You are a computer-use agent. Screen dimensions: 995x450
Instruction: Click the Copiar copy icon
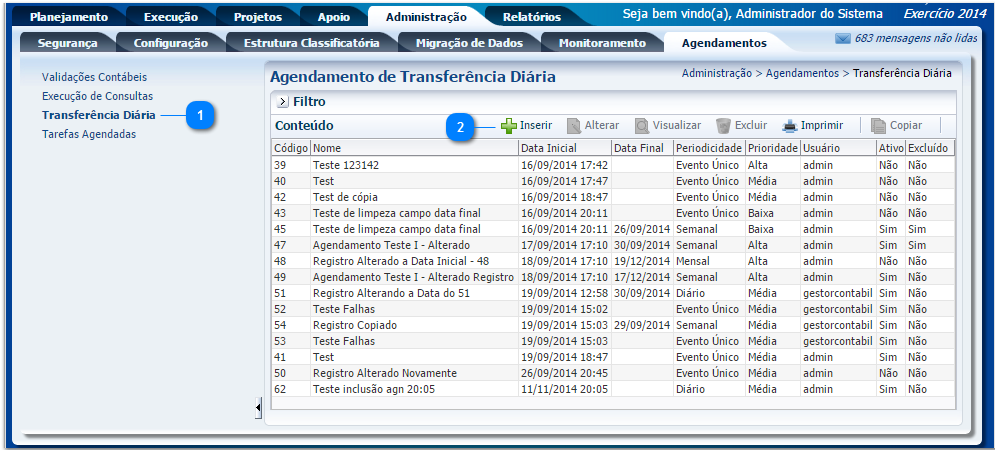tap(878, 126)
